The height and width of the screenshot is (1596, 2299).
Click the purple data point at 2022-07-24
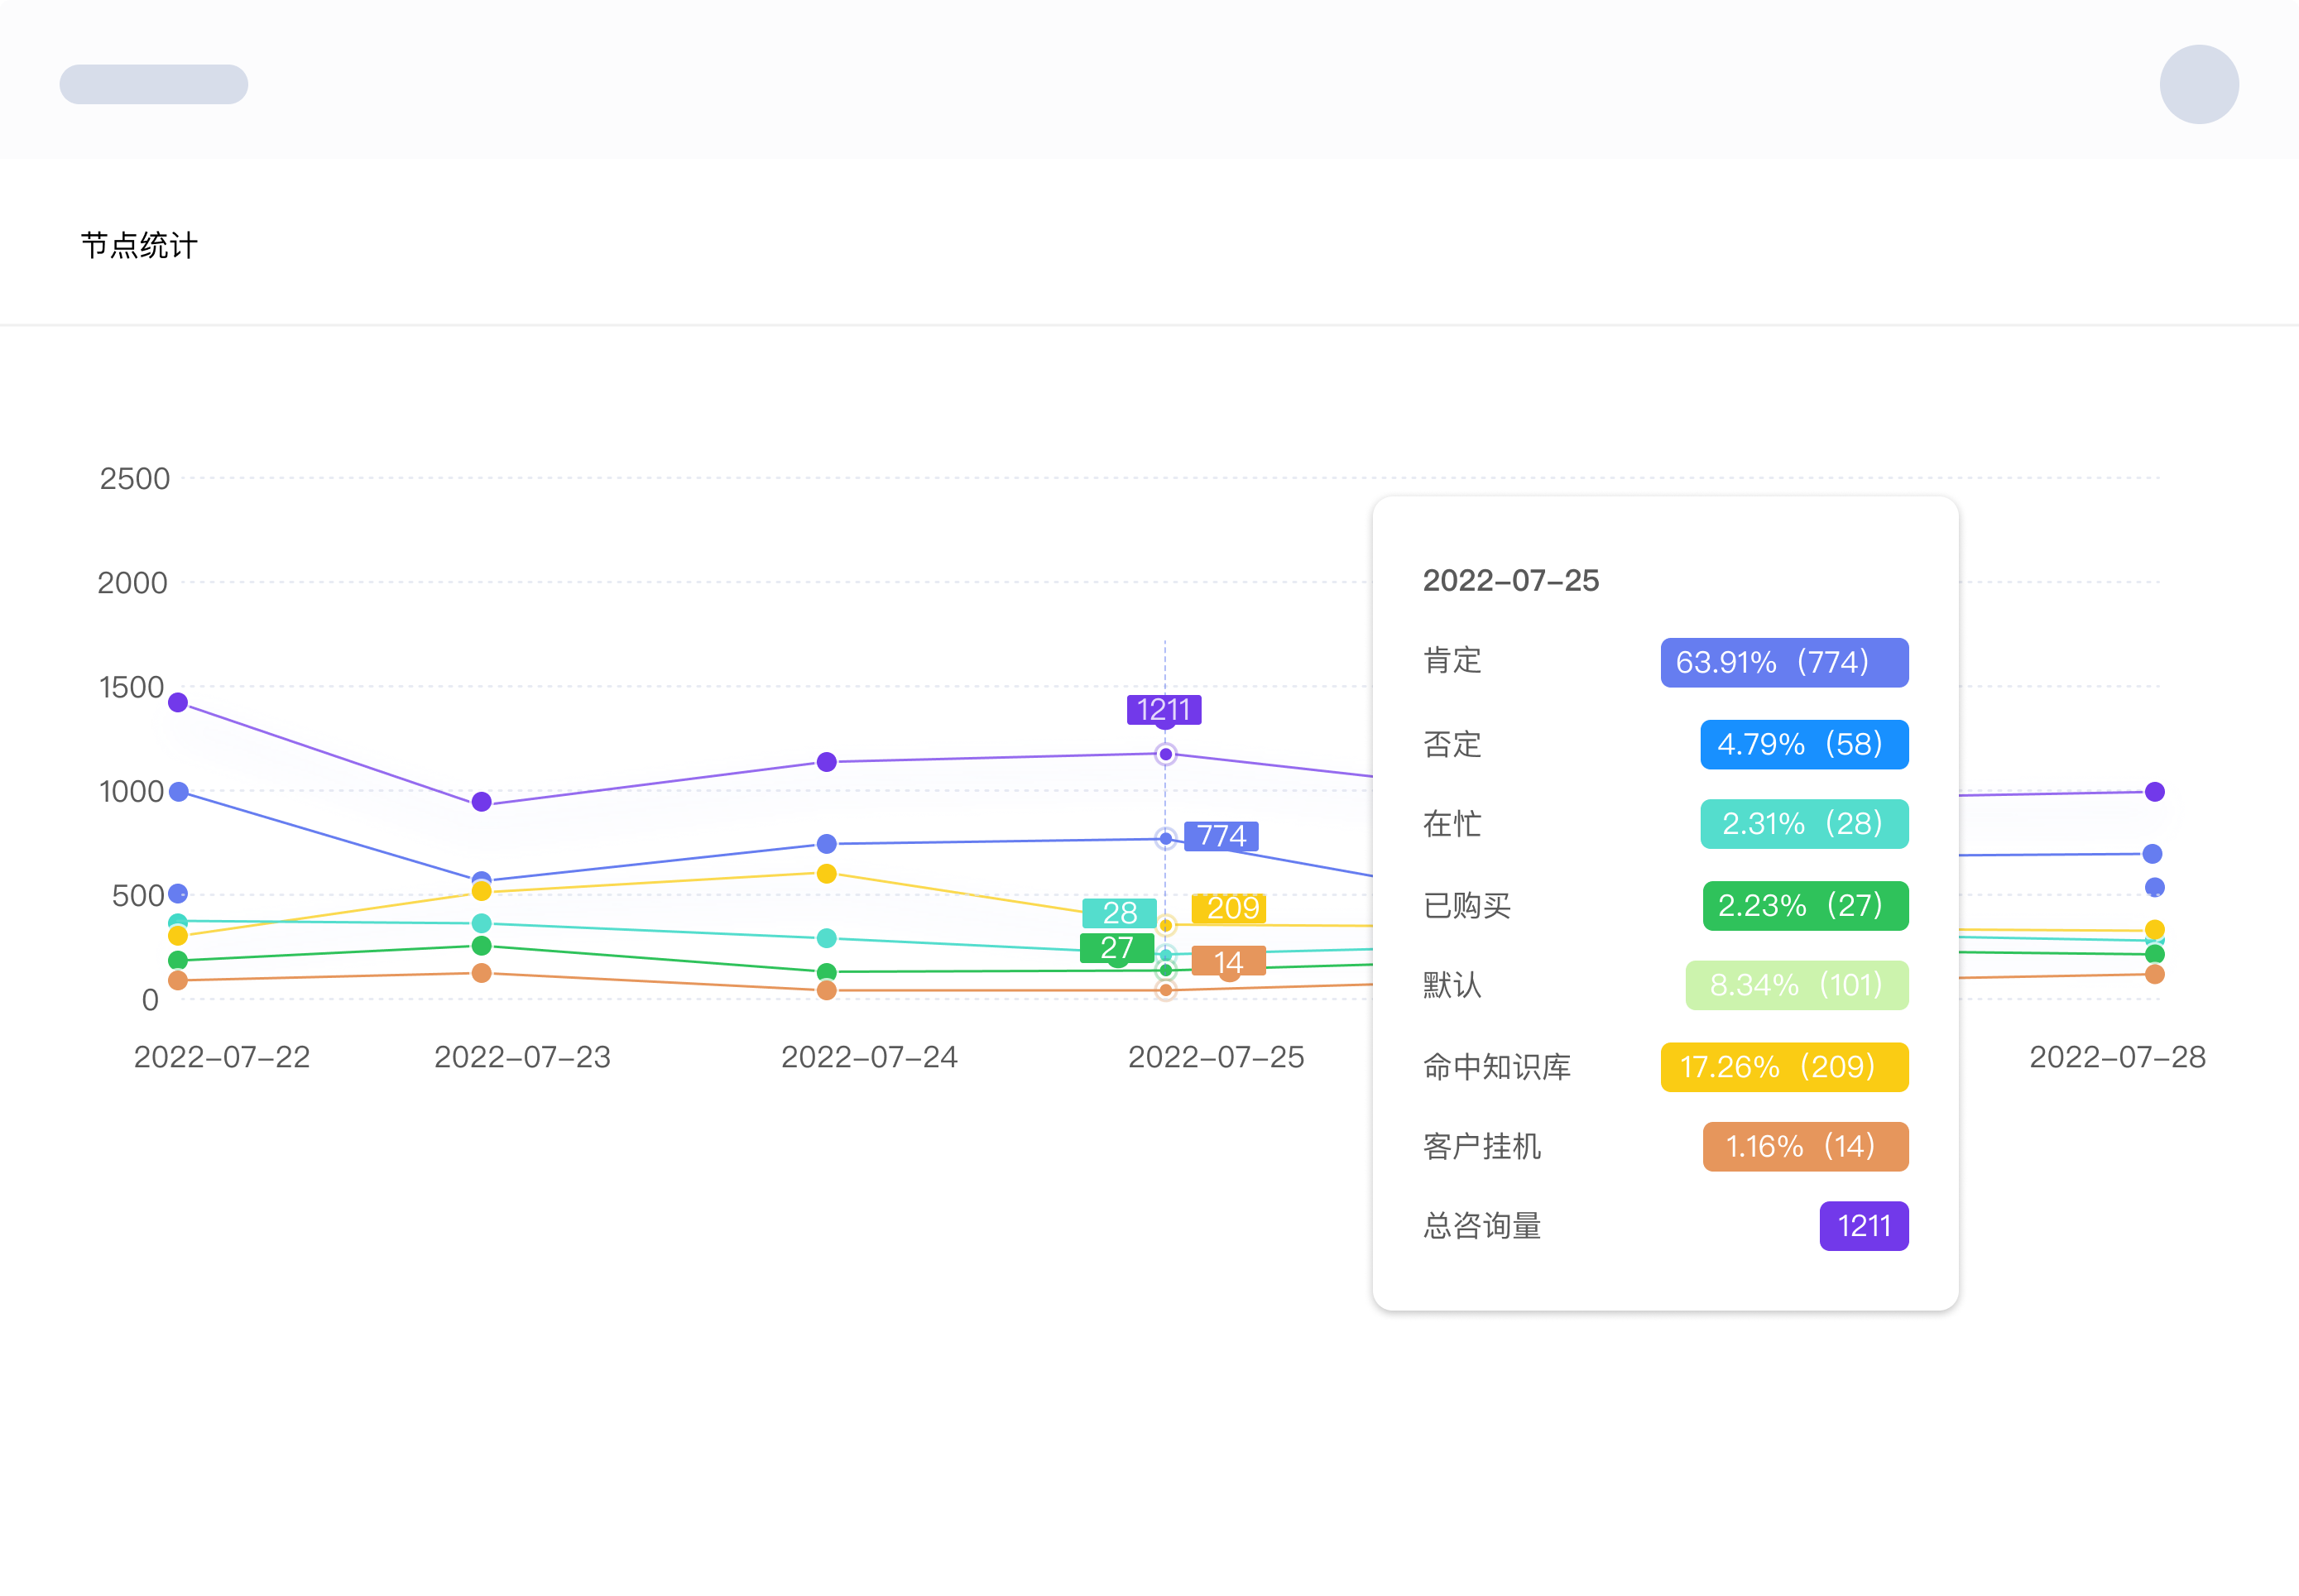point(826,762)
